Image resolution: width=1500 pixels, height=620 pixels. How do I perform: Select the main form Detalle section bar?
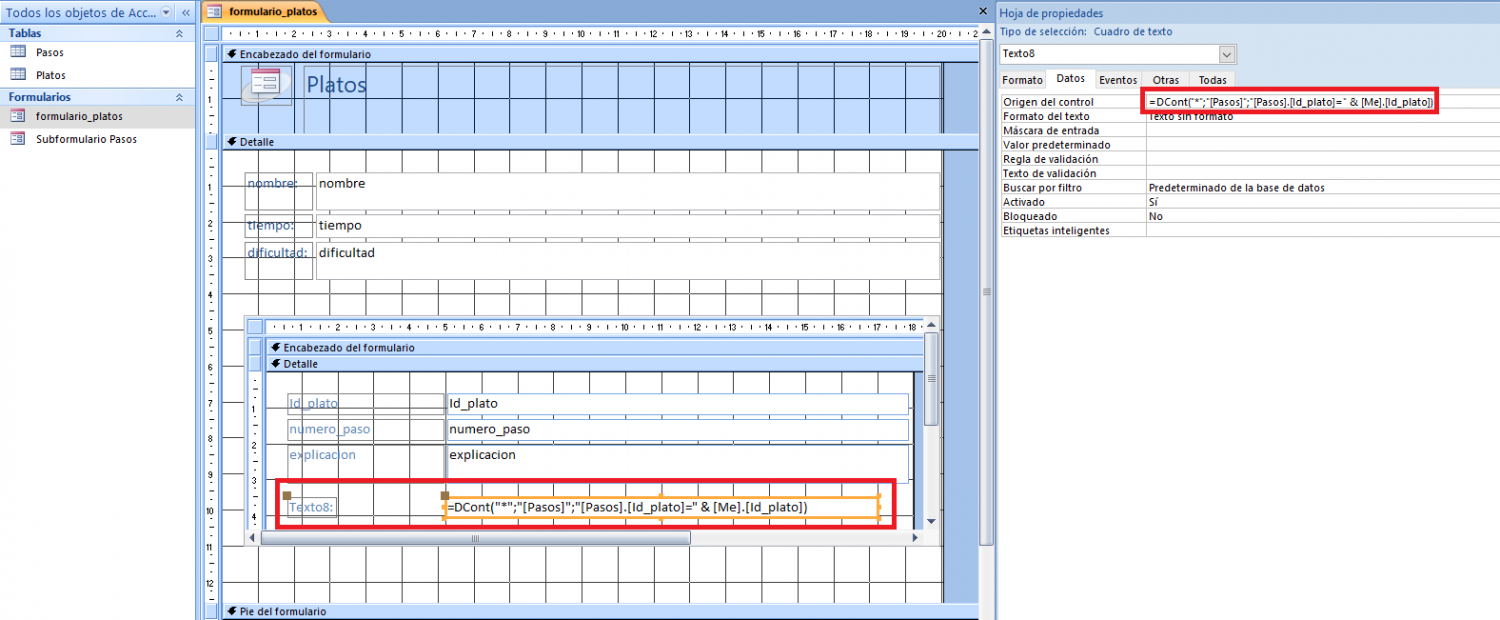point(599,142)
